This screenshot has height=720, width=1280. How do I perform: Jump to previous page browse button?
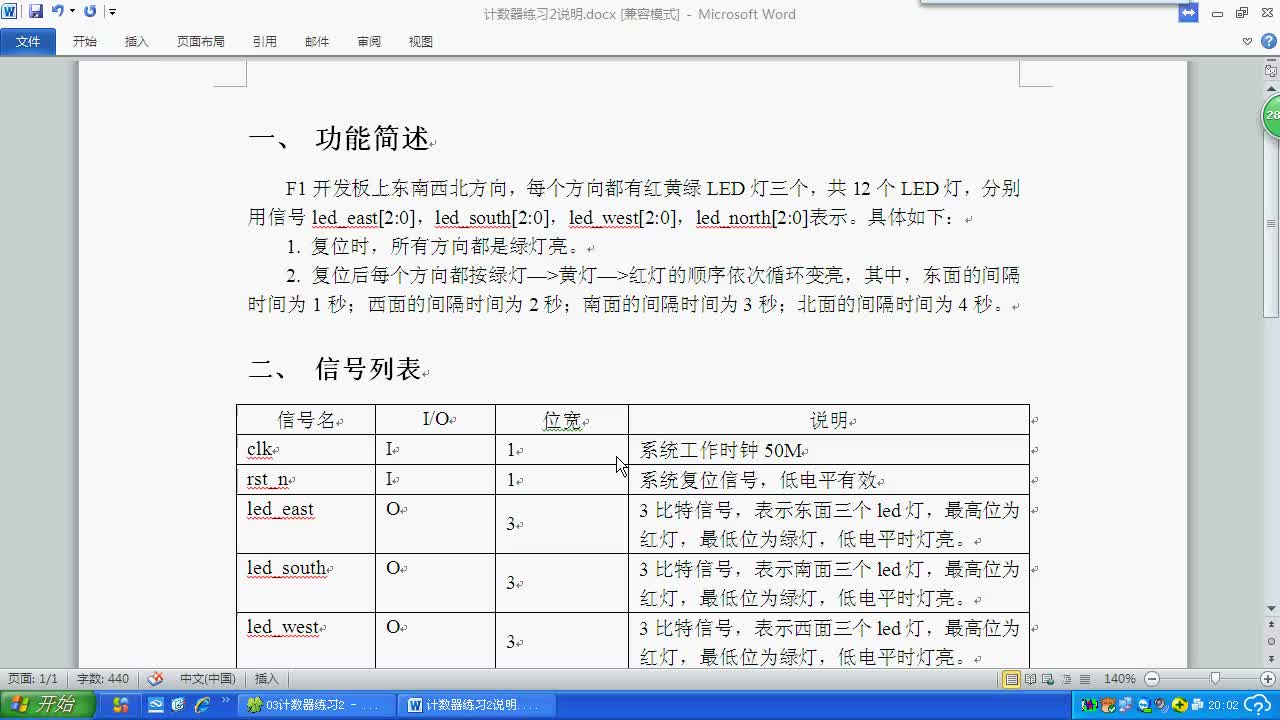(x=1272, y=625)
